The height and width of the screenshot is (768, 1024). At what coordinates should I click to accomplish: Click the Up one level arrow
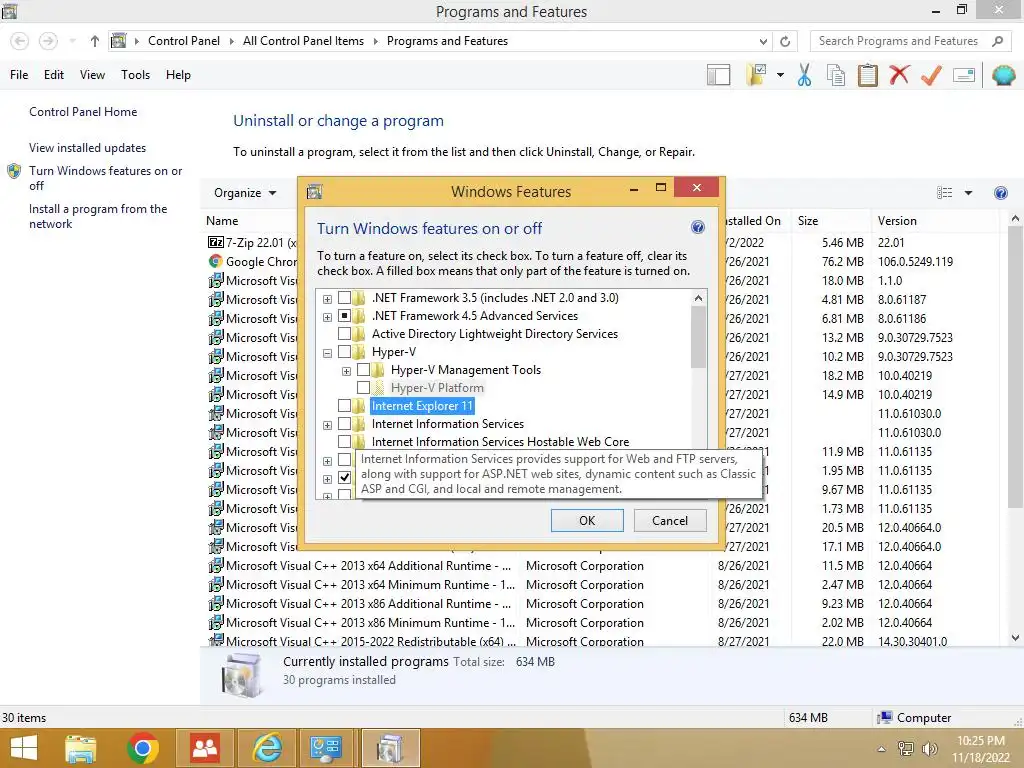click(x=95, y=41)
